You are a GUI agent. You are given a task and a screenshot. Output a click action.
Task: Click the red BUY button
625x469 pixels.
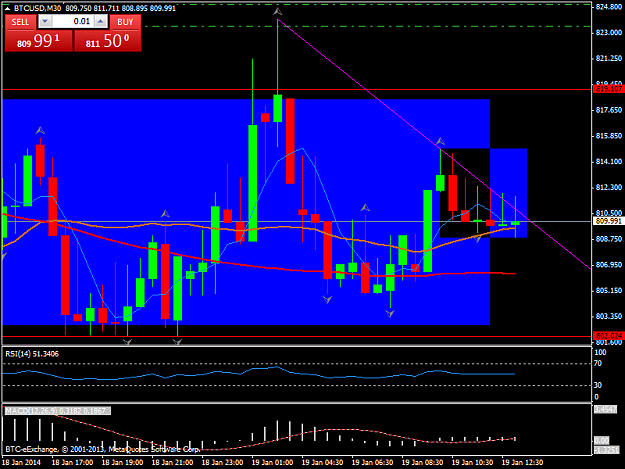pos(125,22)
